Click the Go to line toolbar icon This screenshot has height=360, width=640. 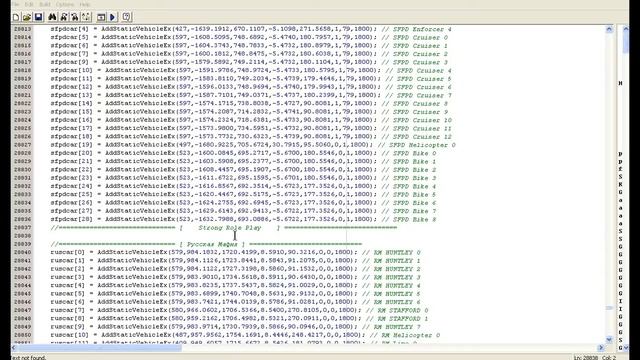[x=86, y=17]
